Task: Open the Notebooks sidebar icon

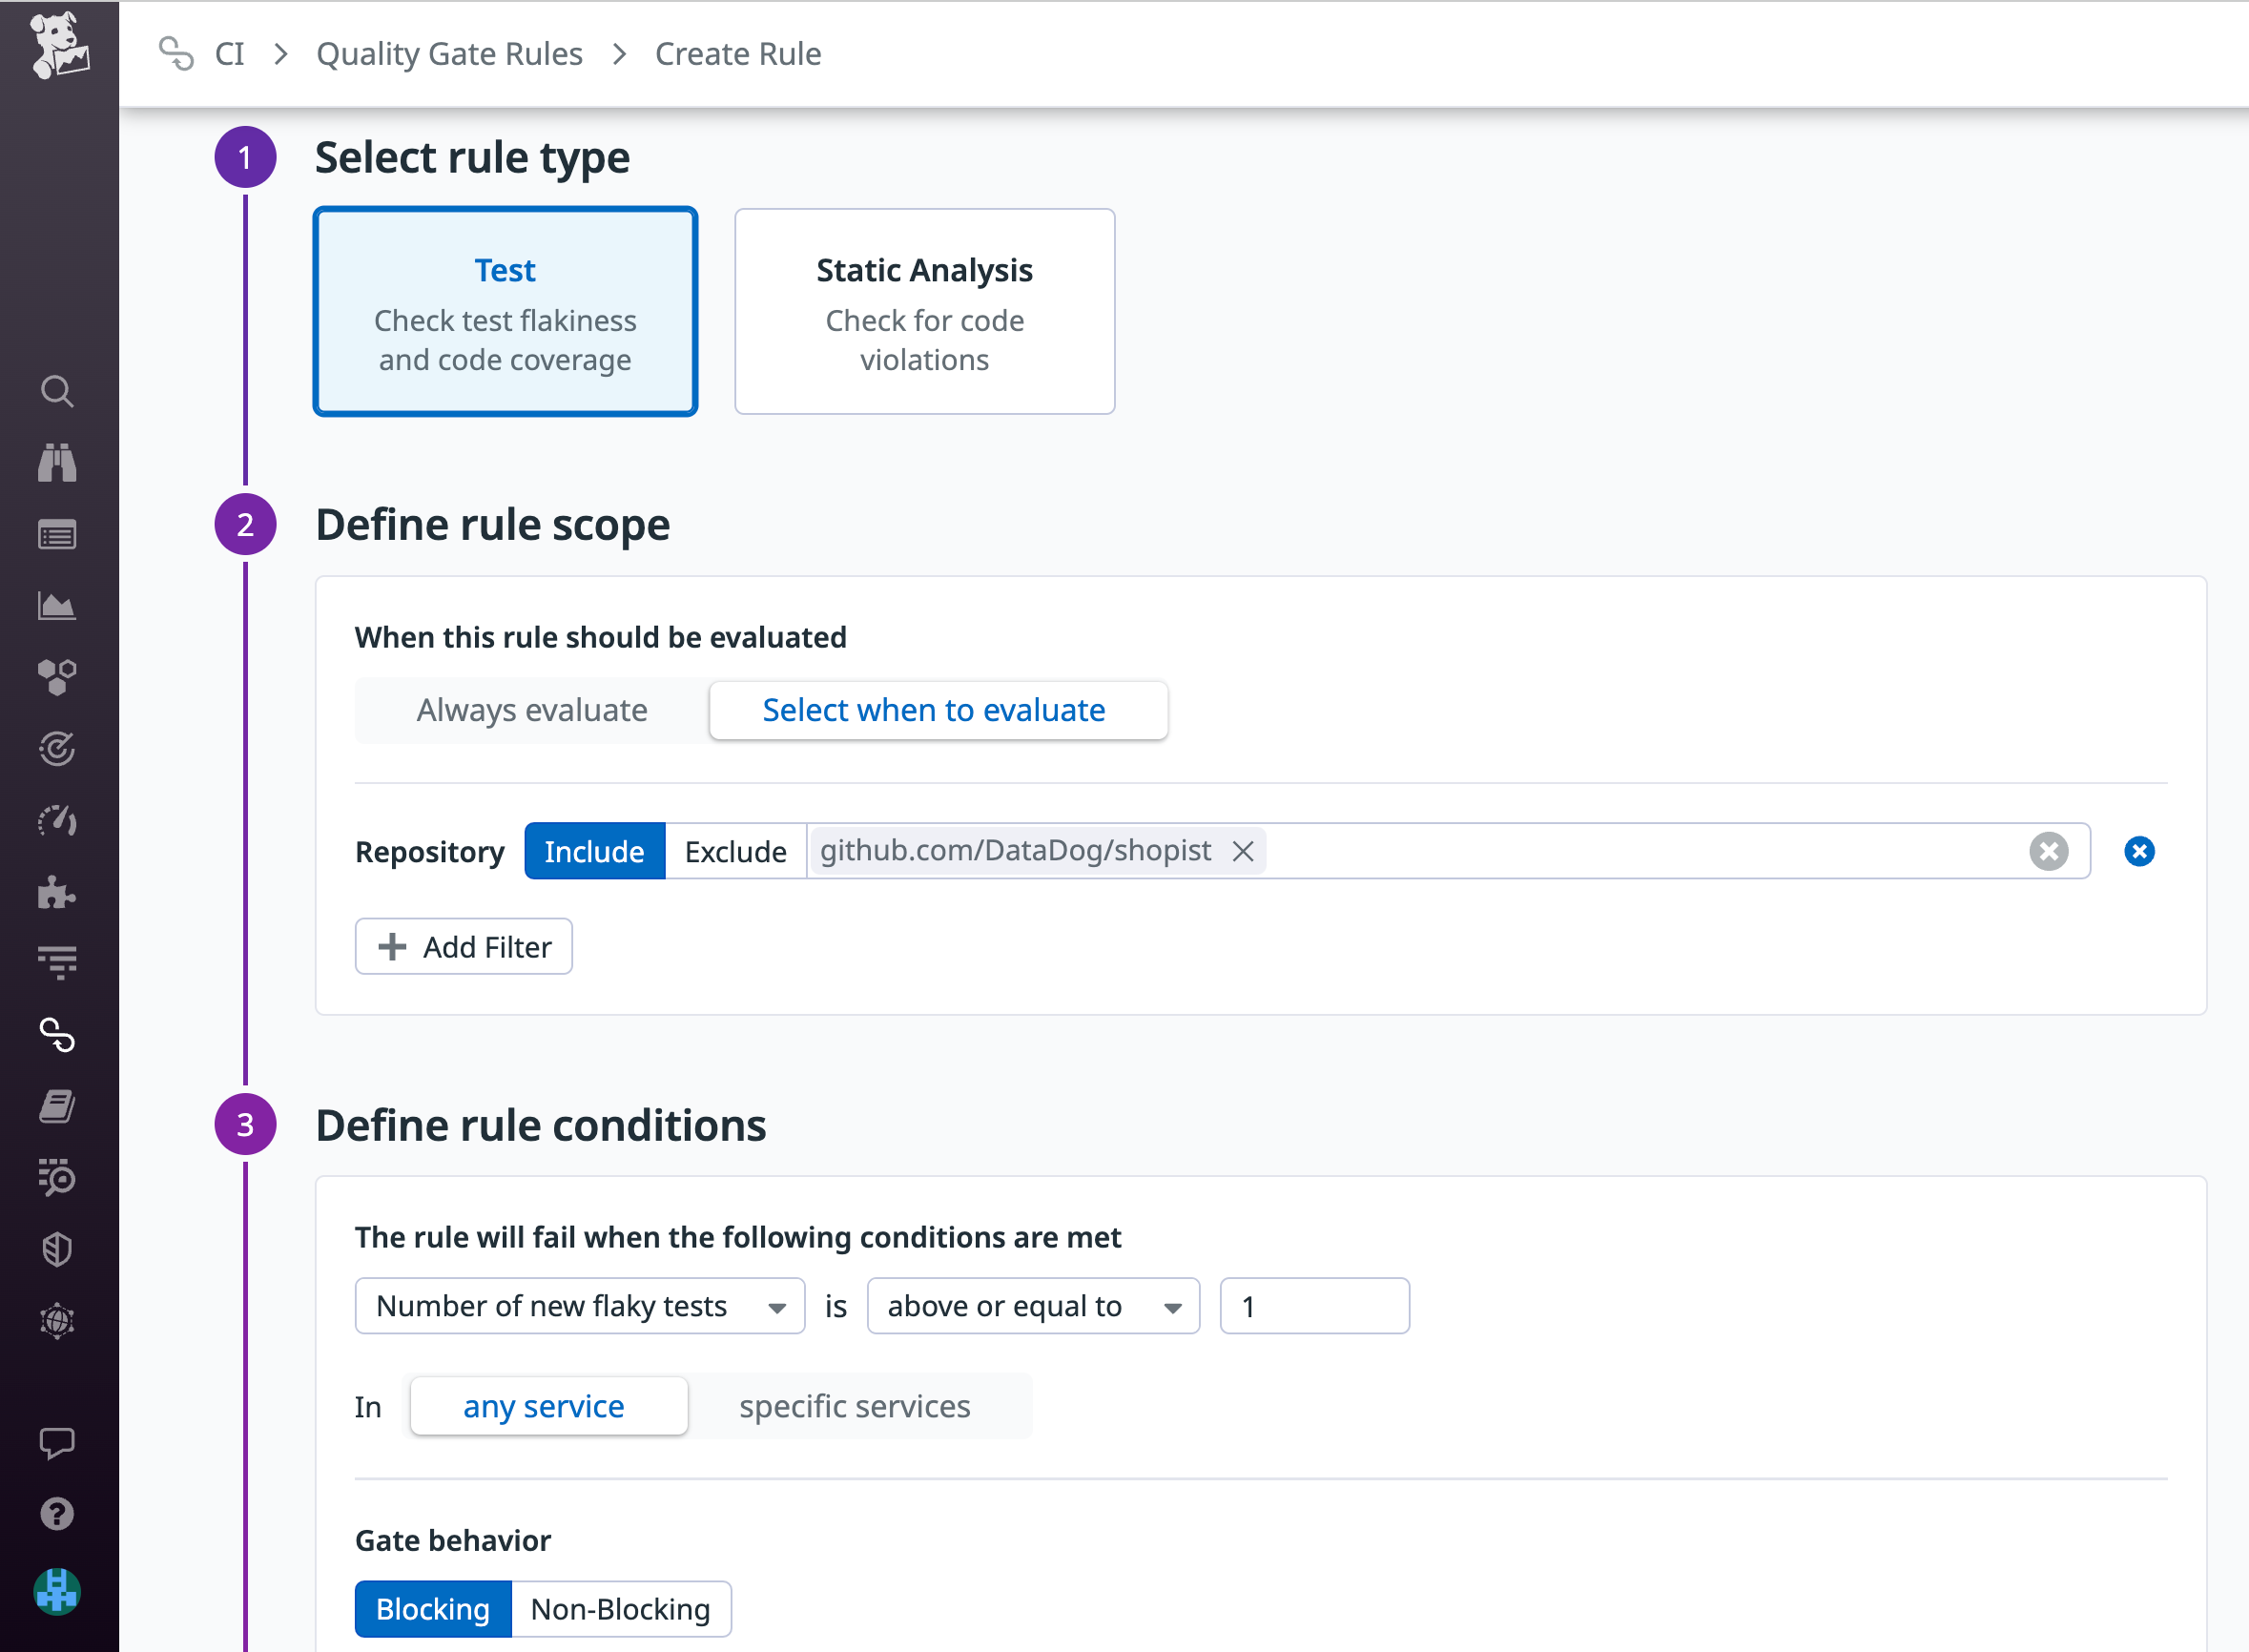Action: (57, 1105)
